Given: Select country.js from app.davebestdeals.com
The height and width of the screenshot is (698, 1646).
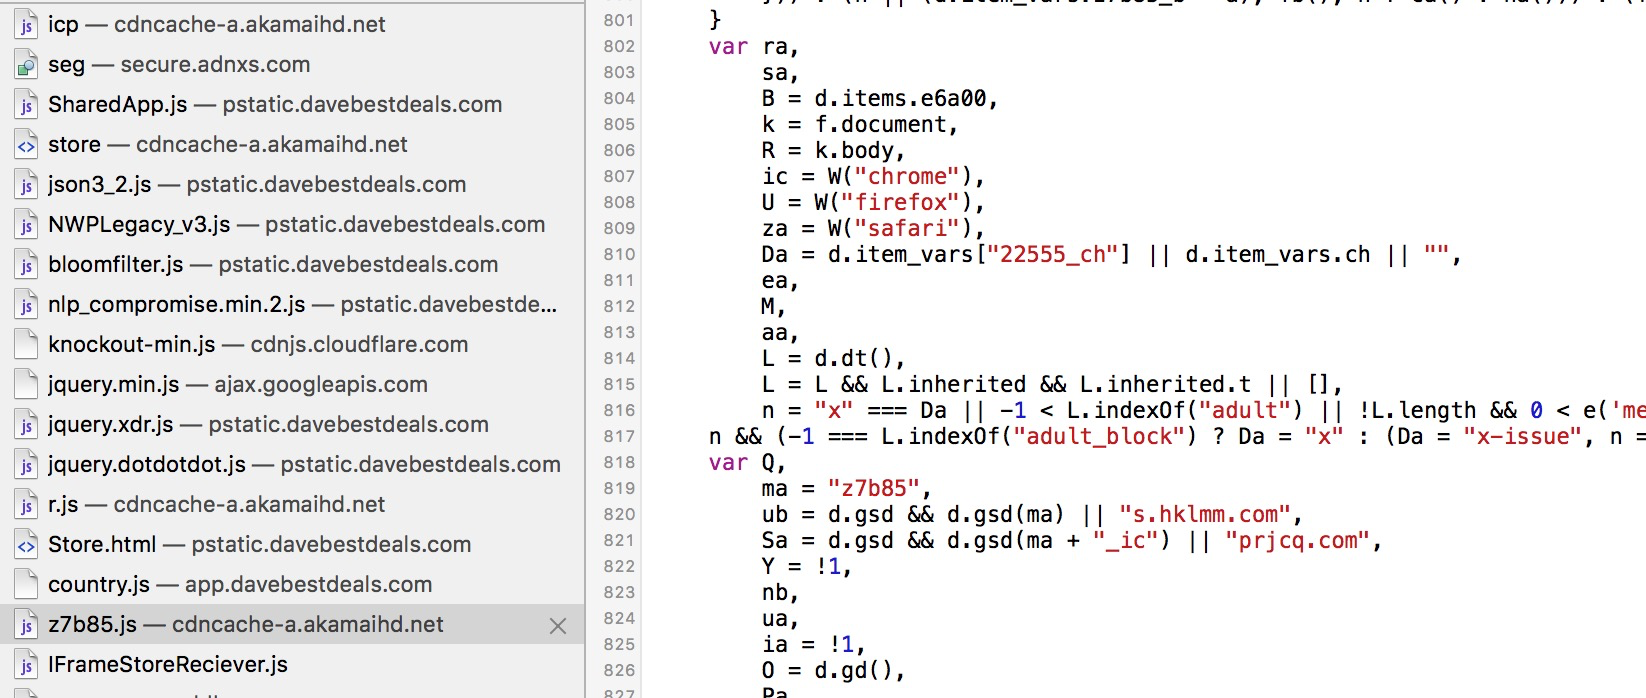Looking at the screenshot, I should pos(240,585).
